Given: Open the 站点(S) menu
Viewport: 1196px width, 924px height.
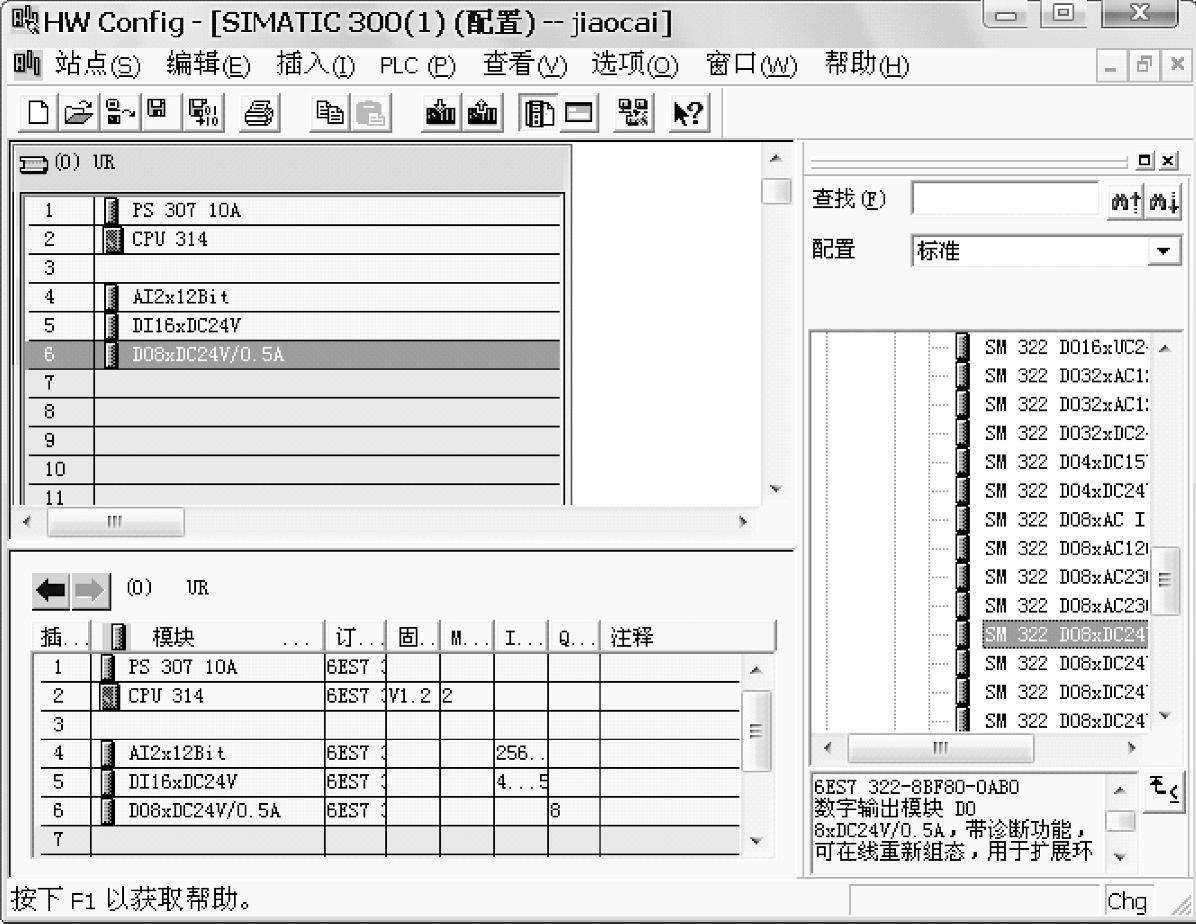Looking at the screenshot, I should (97, 65).
